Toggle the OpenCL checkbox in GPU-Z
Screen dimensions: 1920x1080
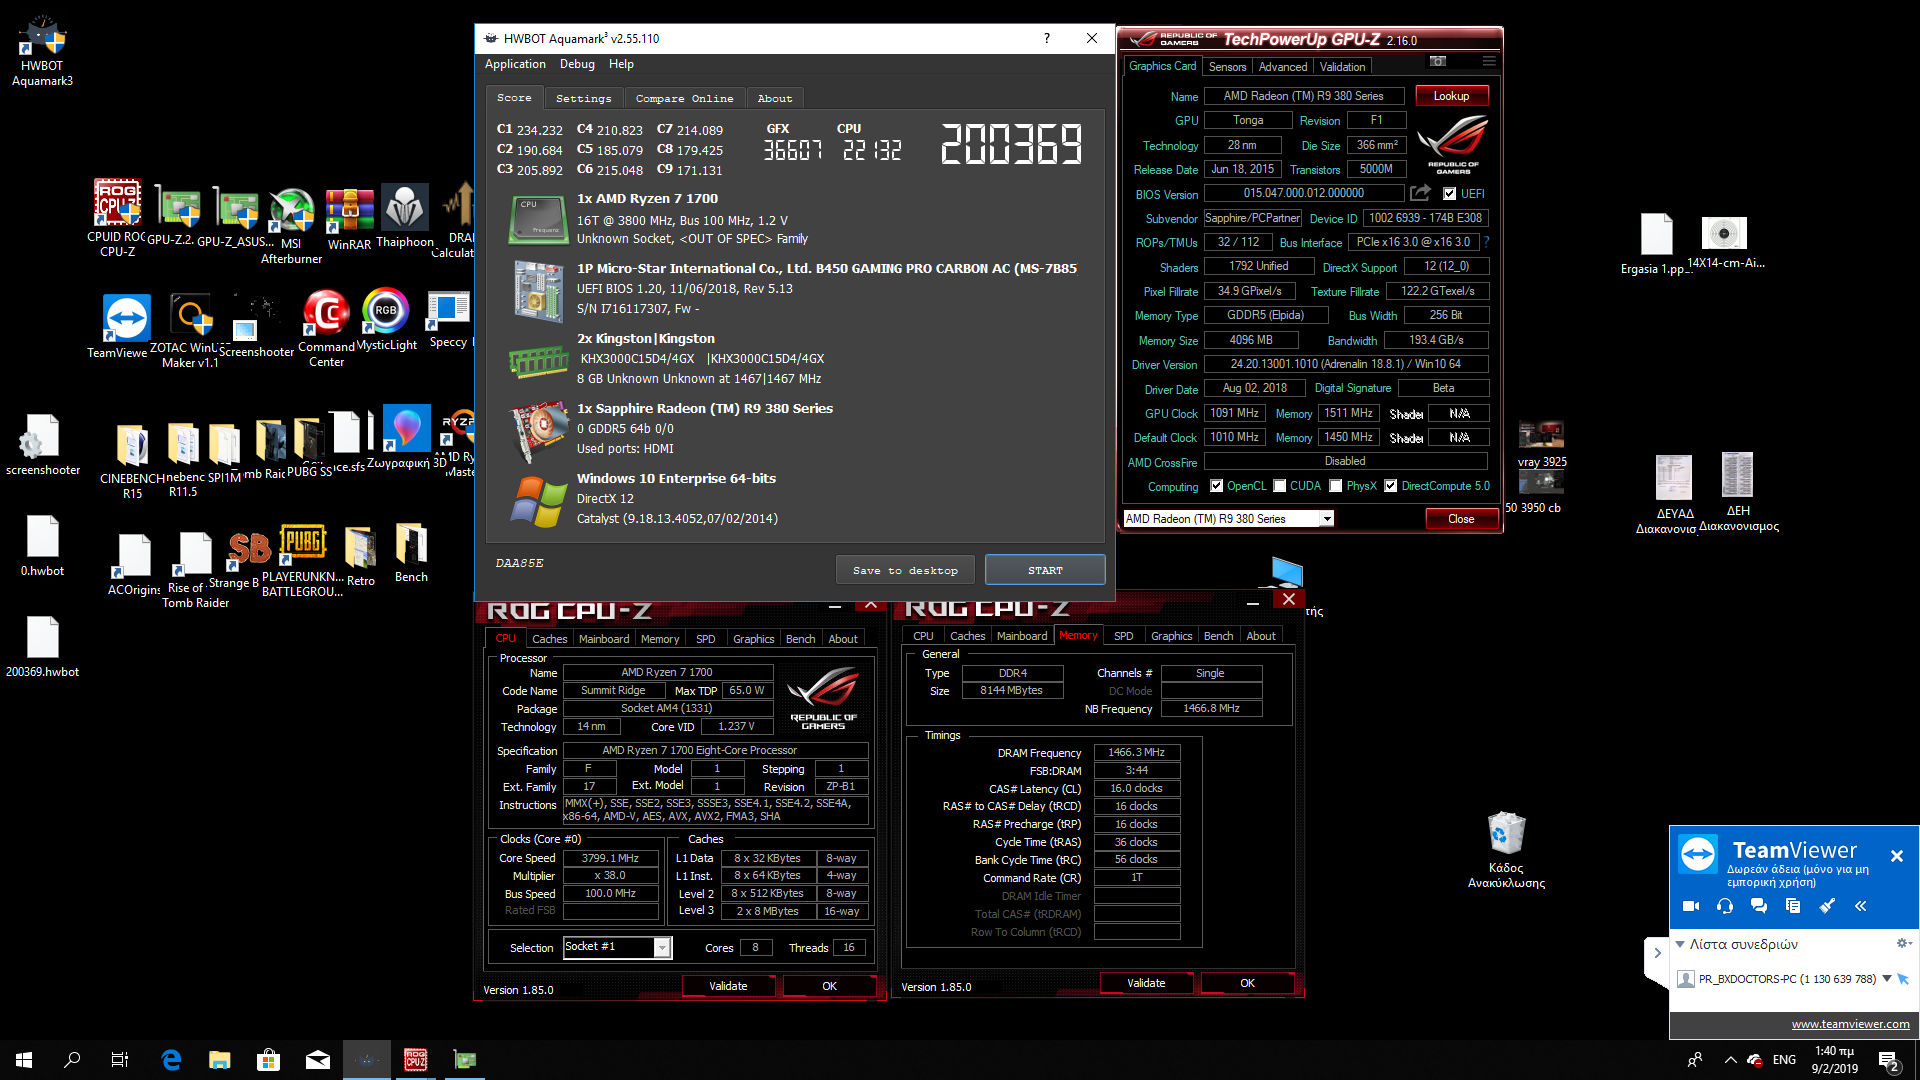pyautogui.click(x=1217, y=486)
